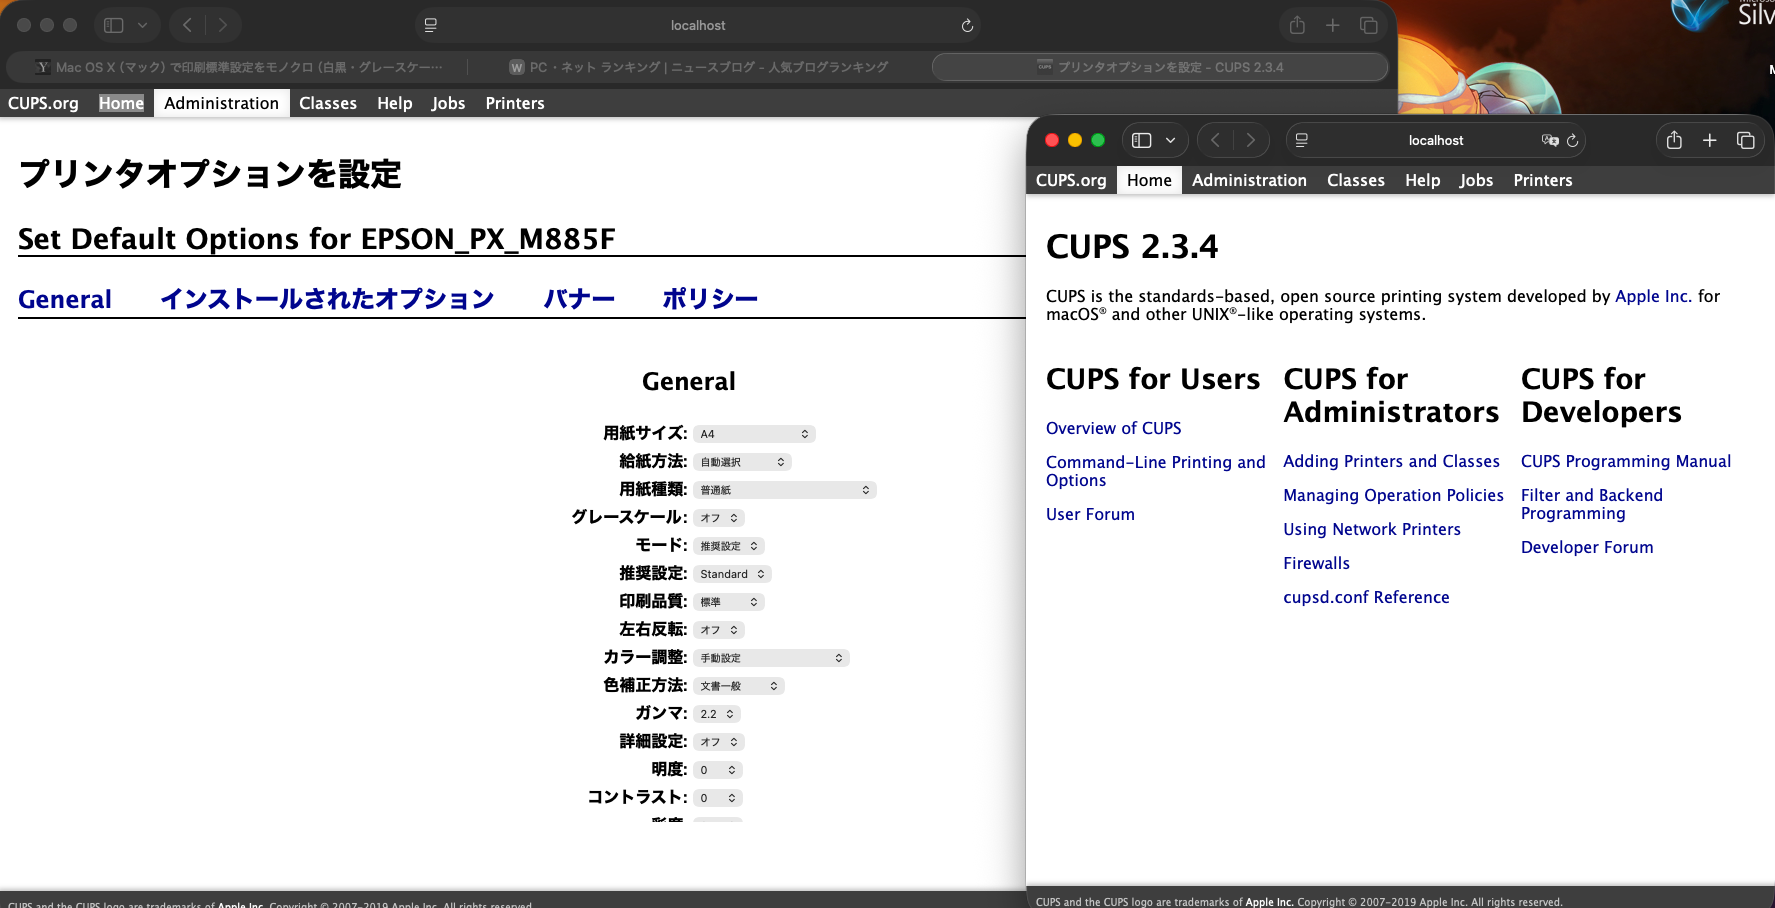This screenshot has width=1775, height=908.
Task: Select the プリンタオプションを設定 CUPS tab
Action: tap(1160, 67)
